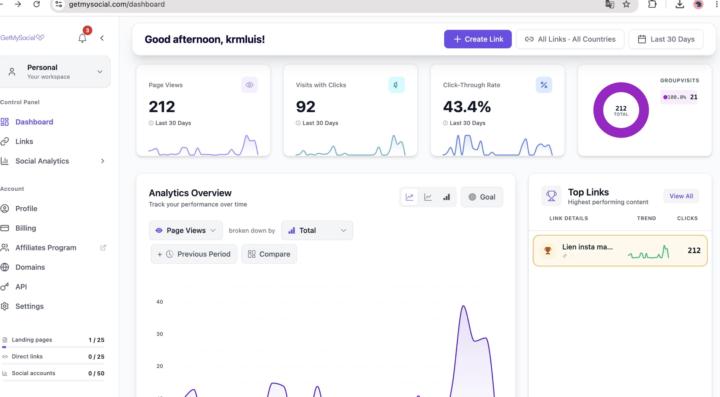
Task: Click the 100.0% group visits legend entry
Action: 680,97
